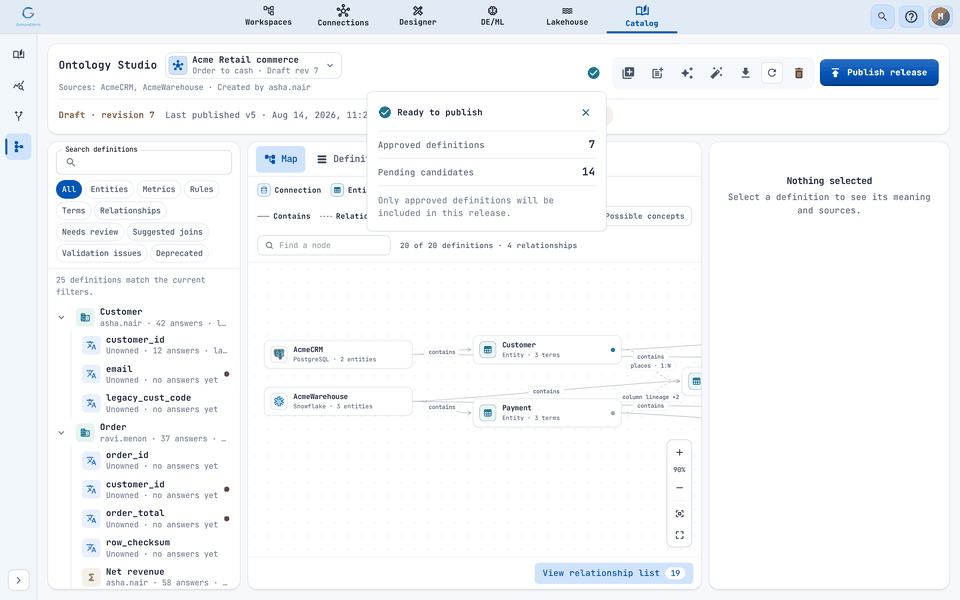Zoom in on the map

[679, 453]
